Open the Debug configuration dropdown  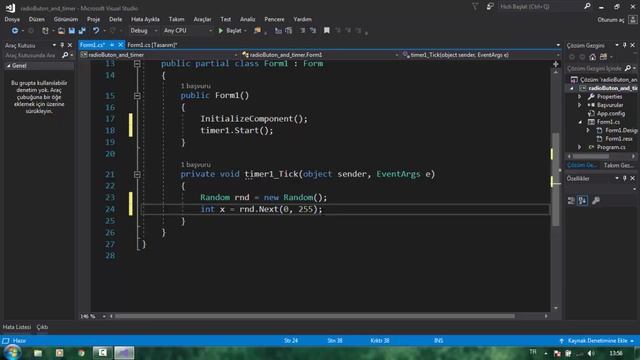coord(144,31)
